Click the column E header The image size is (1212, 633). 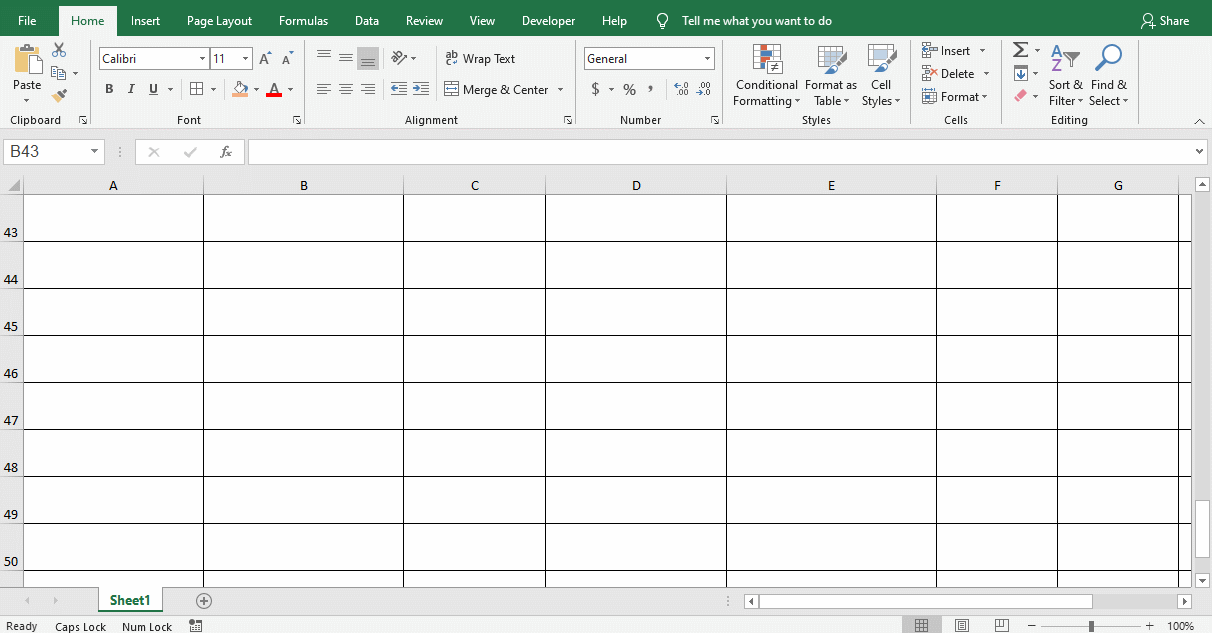pos(831,186)
